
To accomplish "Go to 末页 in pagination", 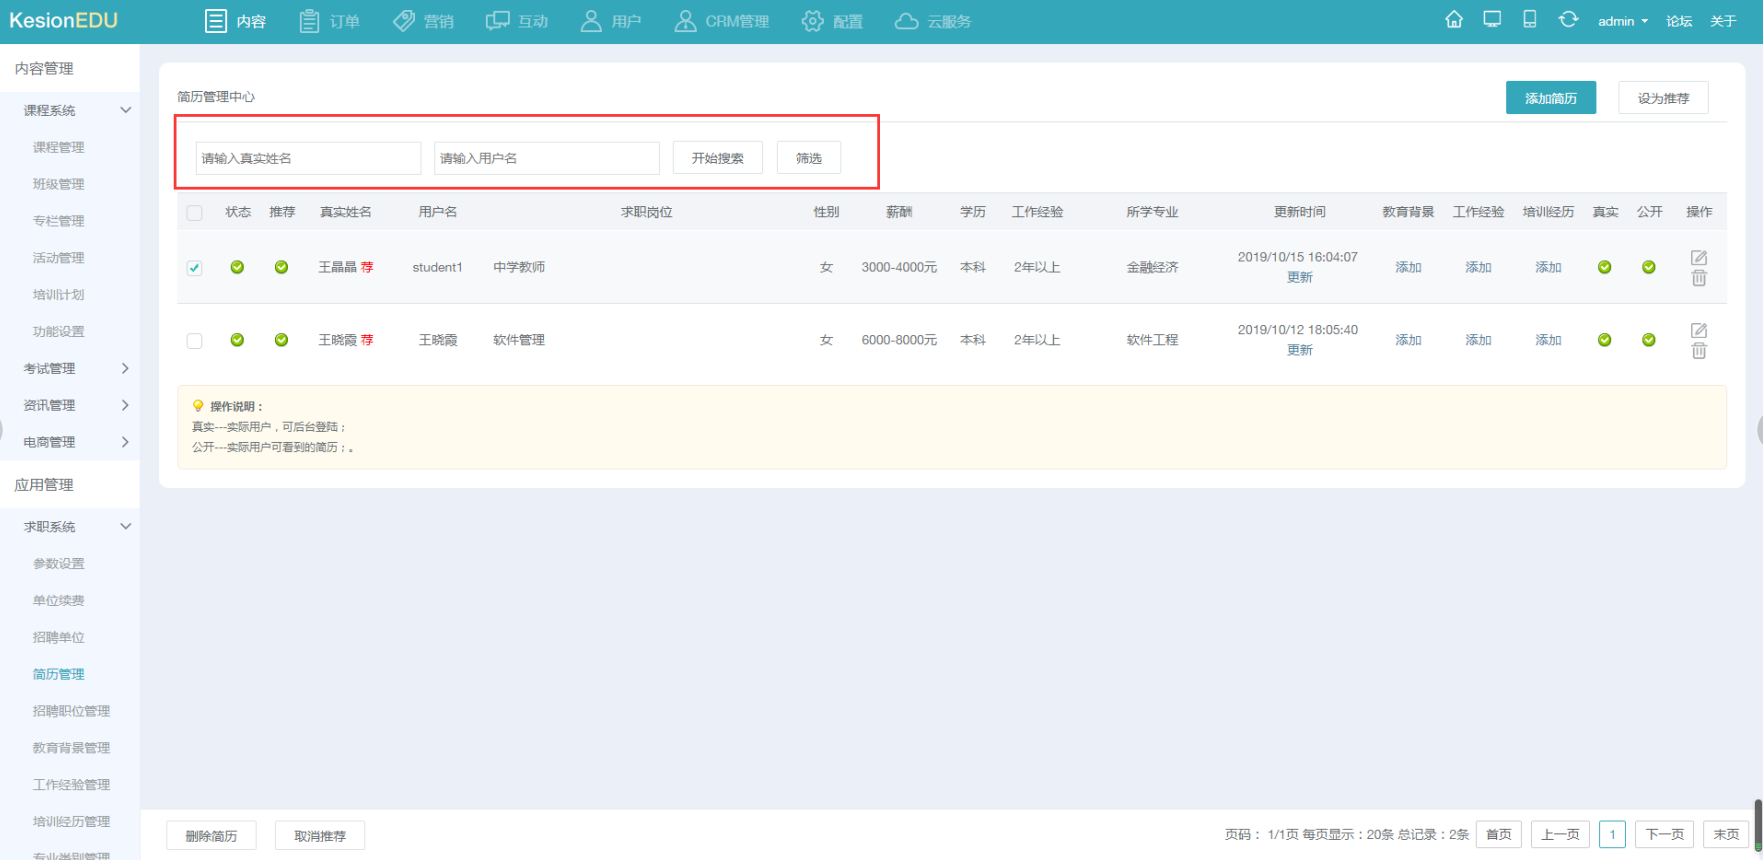I will (1726, 834).
